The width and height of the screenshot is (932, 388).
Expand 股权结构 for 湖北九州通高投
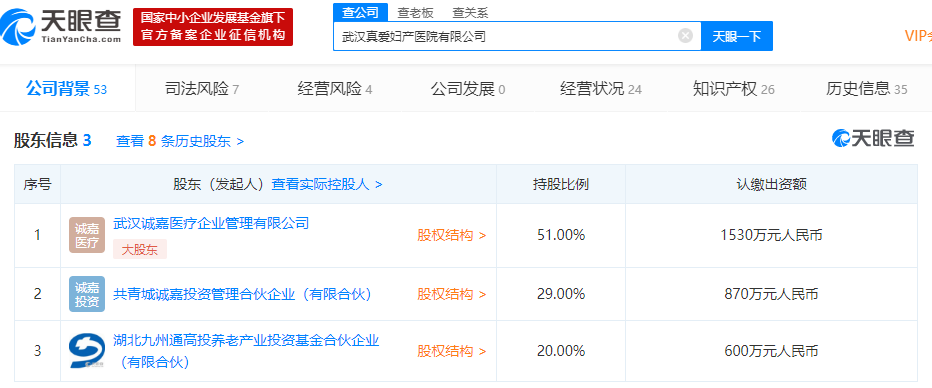452,351
